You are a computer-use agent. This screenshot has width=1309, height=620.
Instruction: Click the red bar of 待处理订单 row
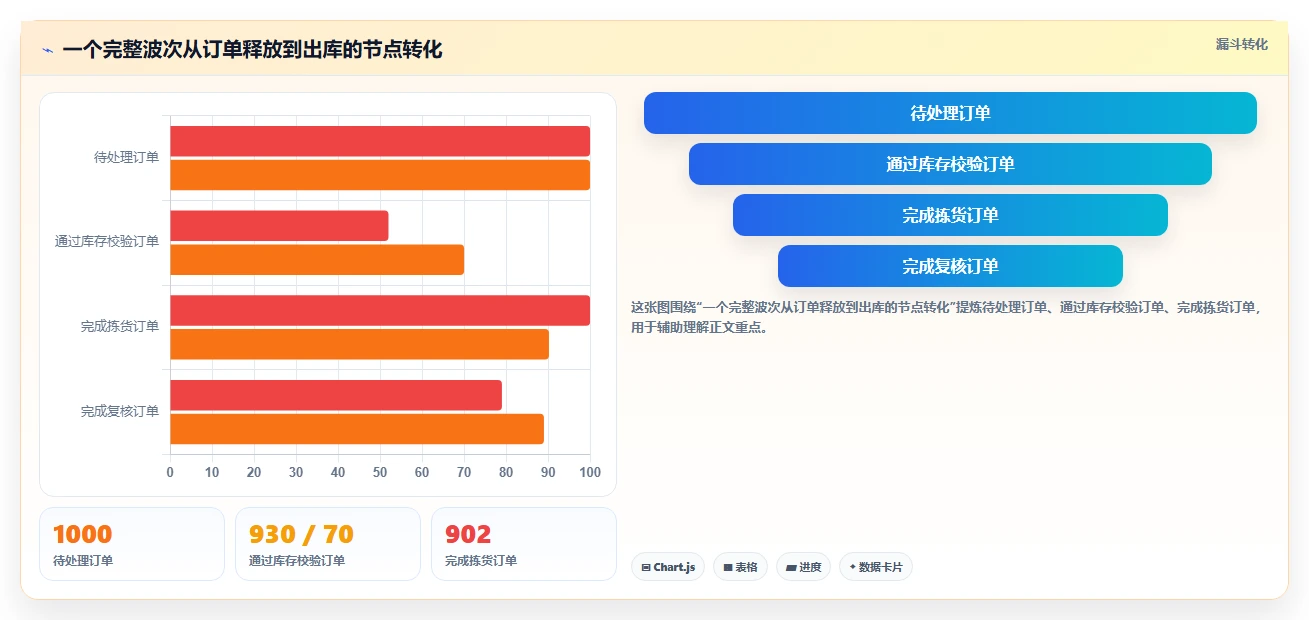pyautogui.click(x=380, y=141)
